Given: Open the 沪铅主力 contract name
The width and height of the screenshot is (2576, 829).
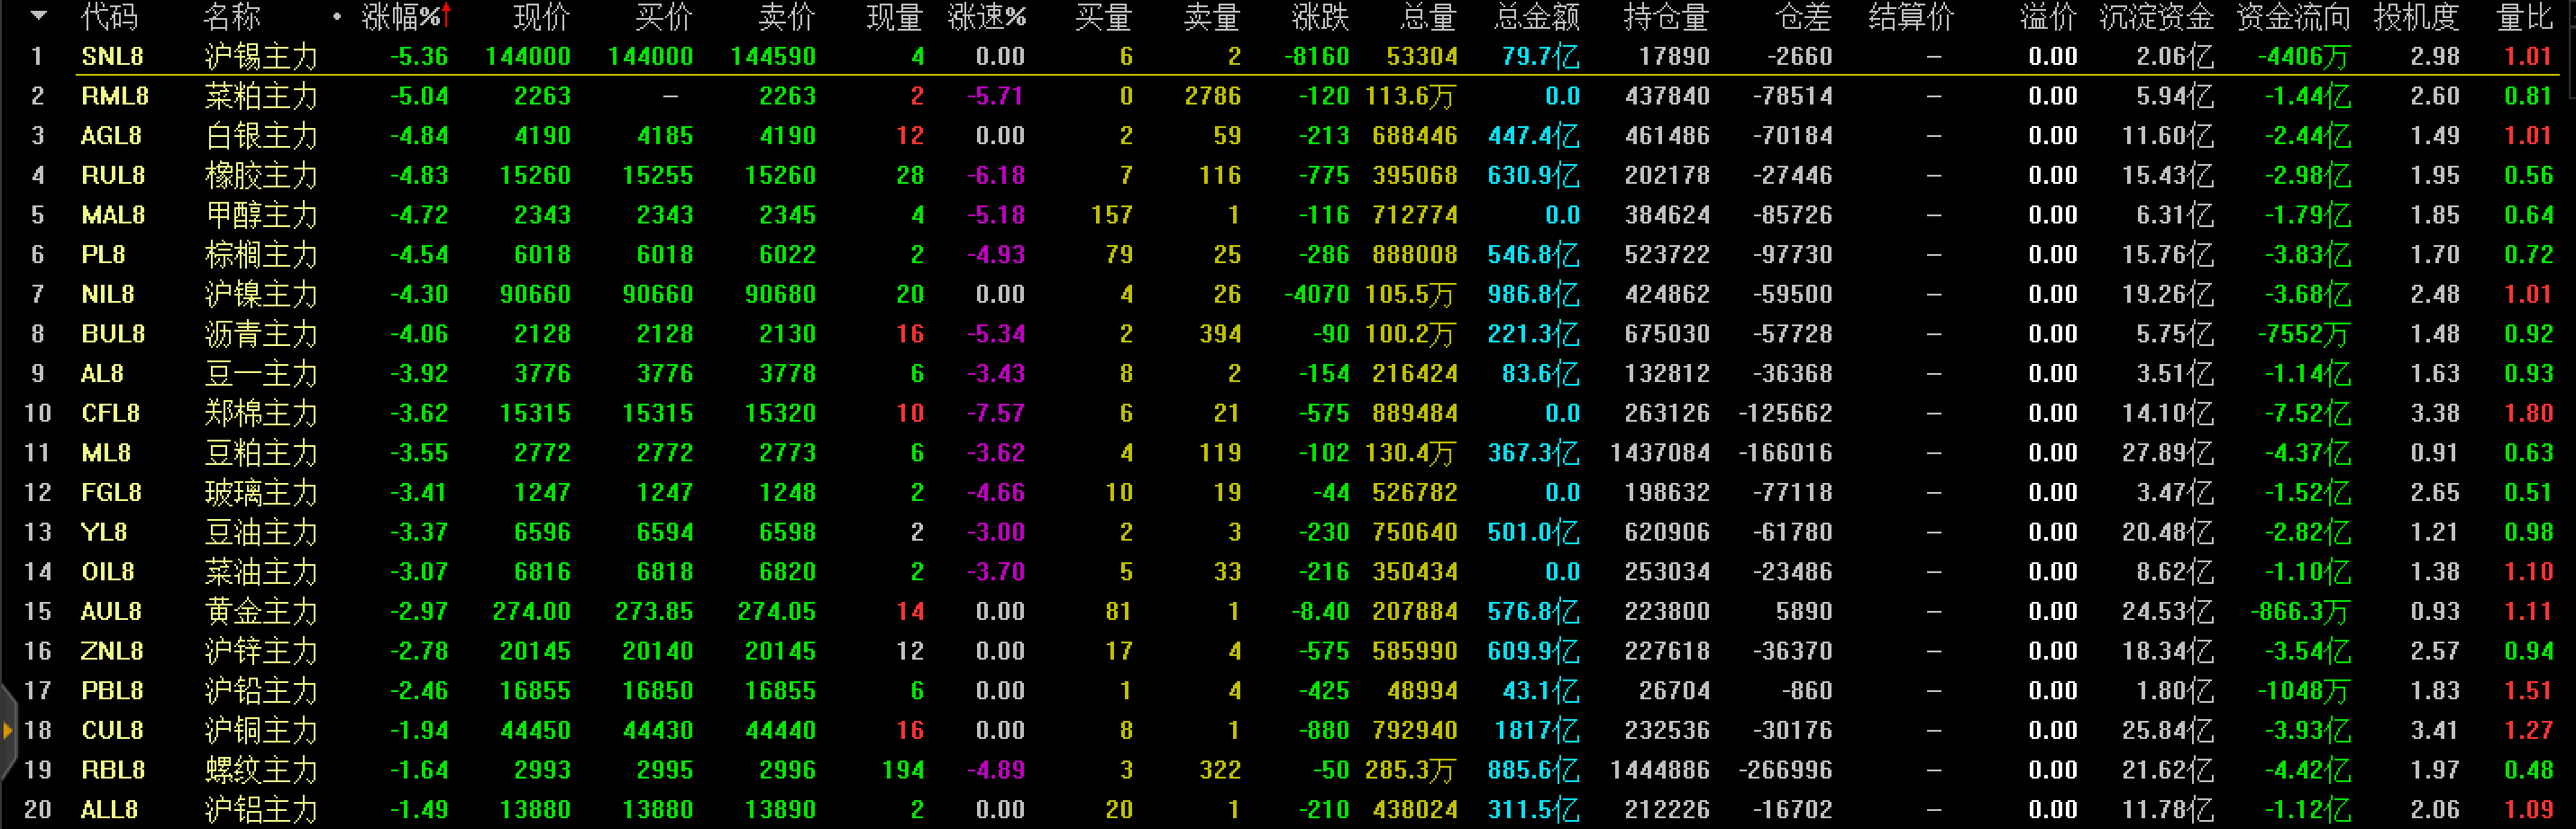Looking at the screenshot, I should pos(261,691).
